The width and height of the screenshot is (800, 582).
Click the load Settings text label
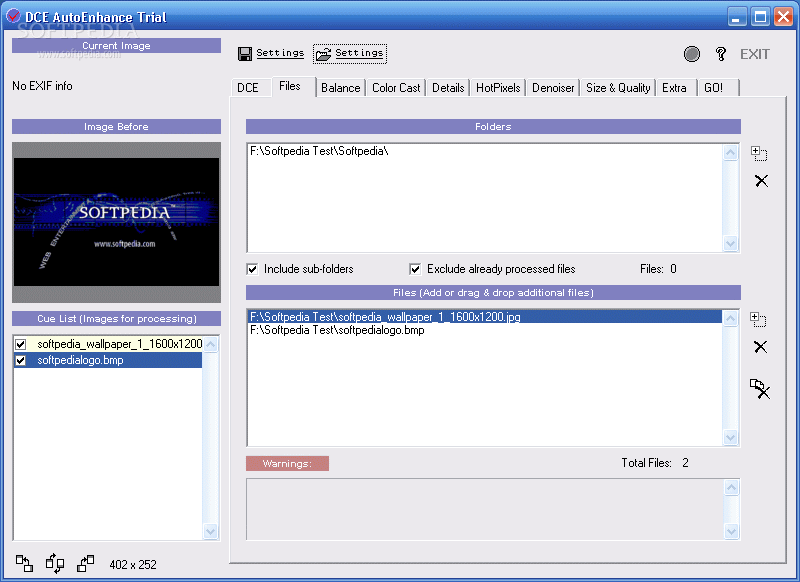coord(359,53)
